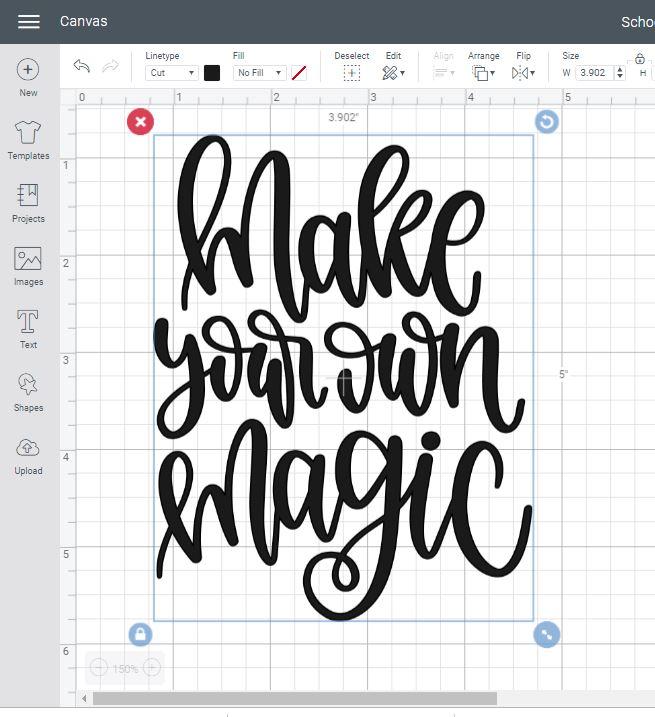Viewport: 655px width, 717px height.
Task: Toggle the blue lock handle on selection
Action: 140,634
